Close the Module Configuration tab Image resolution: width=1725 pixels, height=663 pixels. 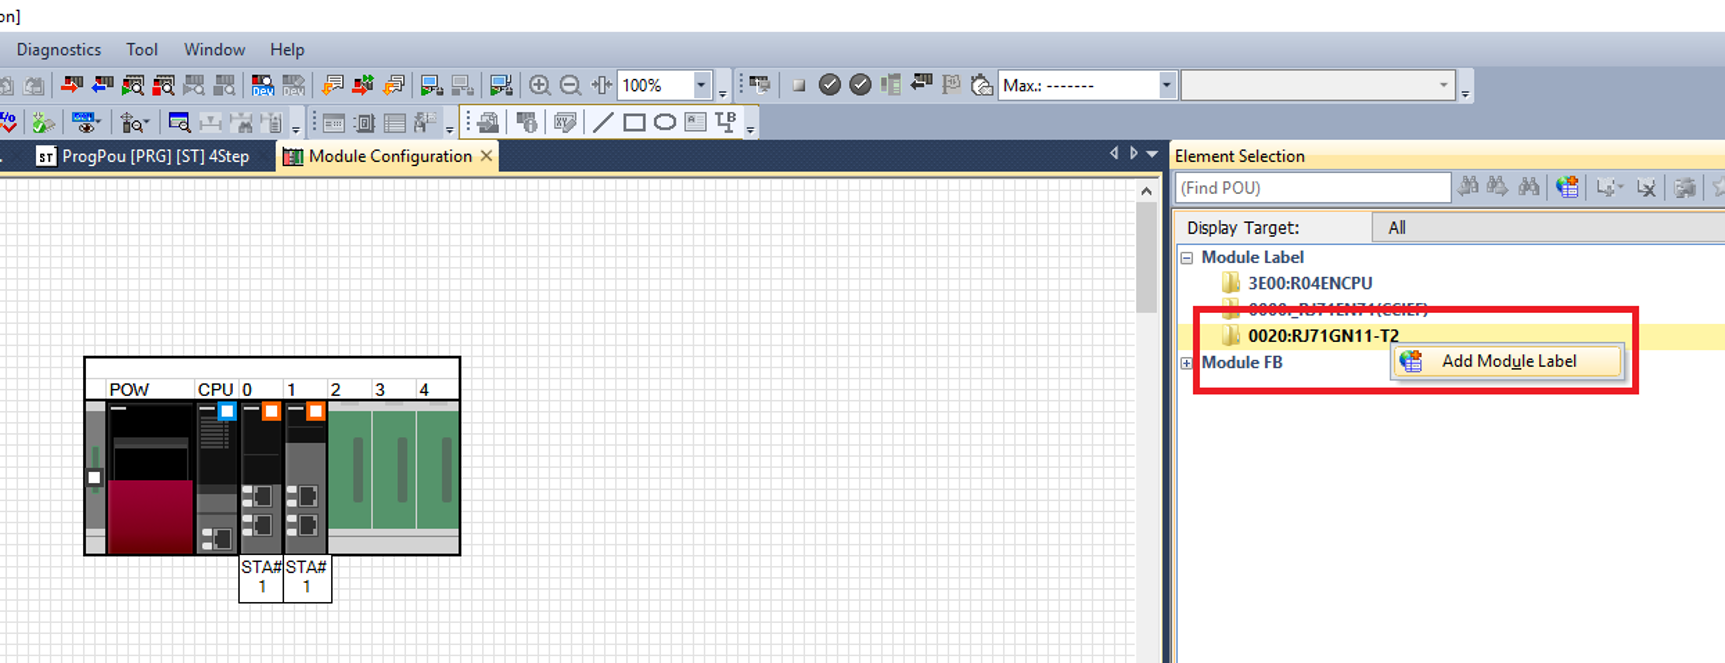point(486,156)
